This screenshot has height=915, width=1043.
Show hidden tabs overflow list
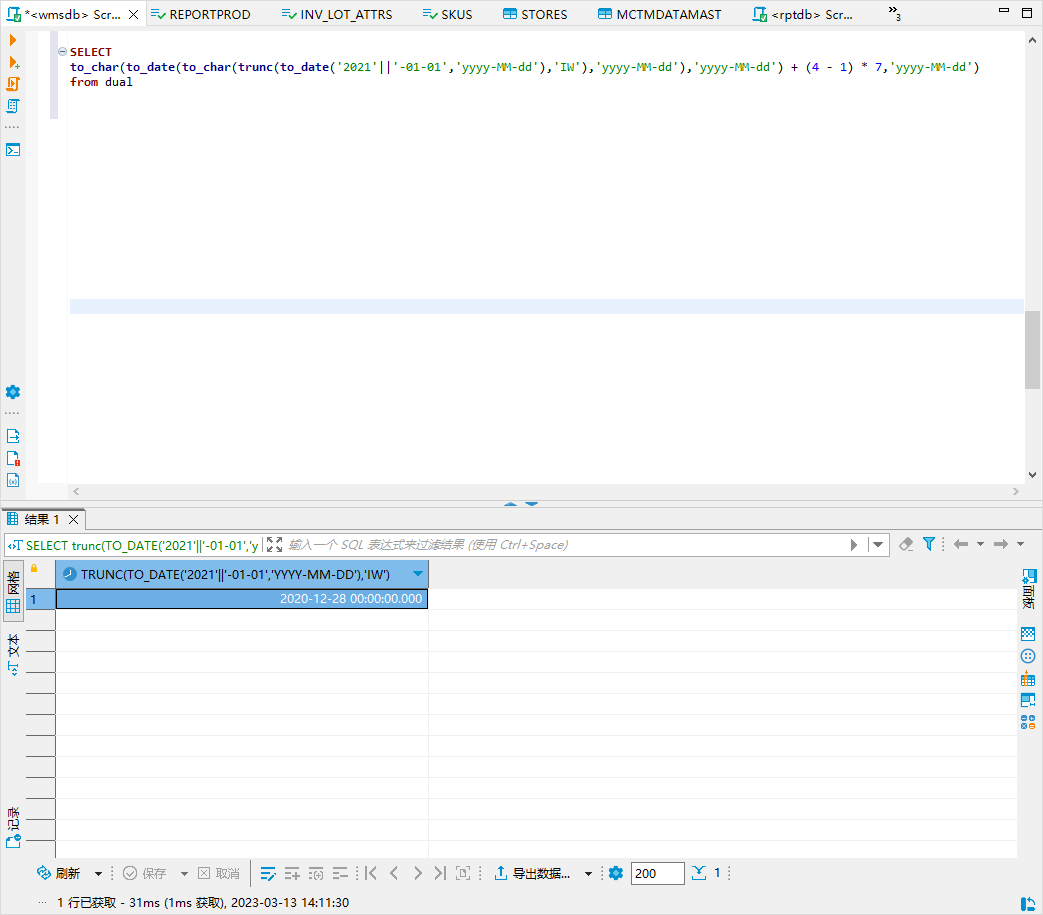tap(895, 12)
